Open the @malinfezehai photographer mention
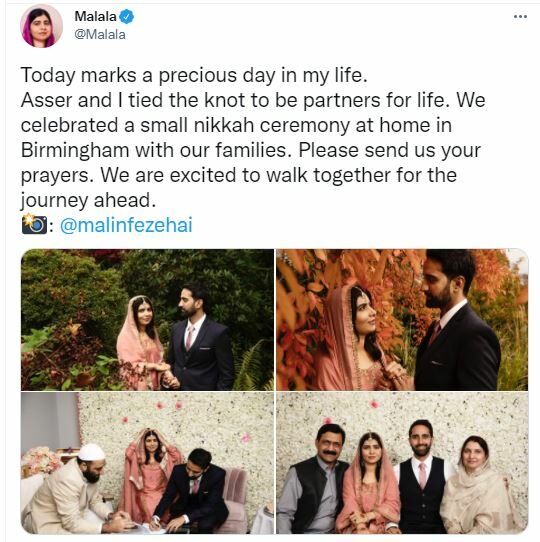 [x=126, y=225]
